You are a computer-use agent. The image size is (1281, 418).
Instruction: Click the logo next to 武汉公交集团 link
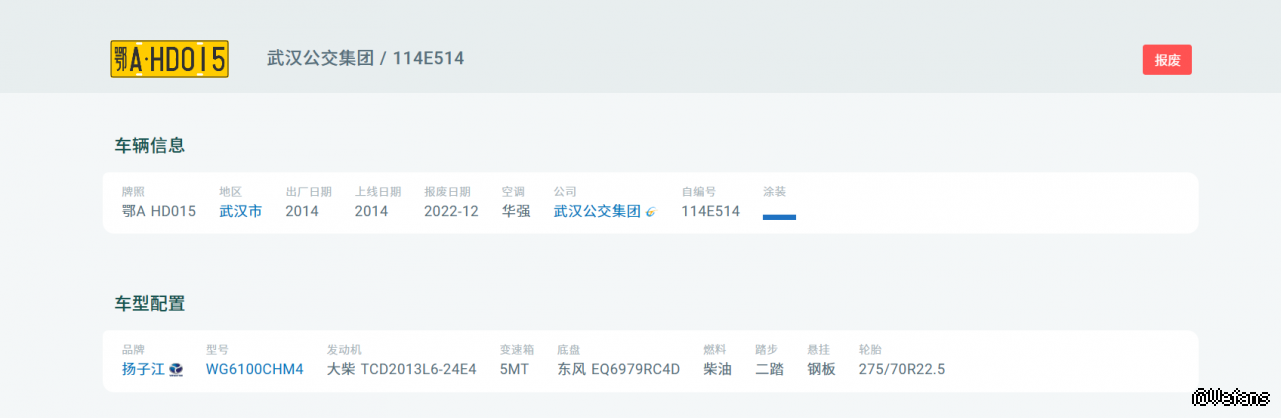(651, 212)
